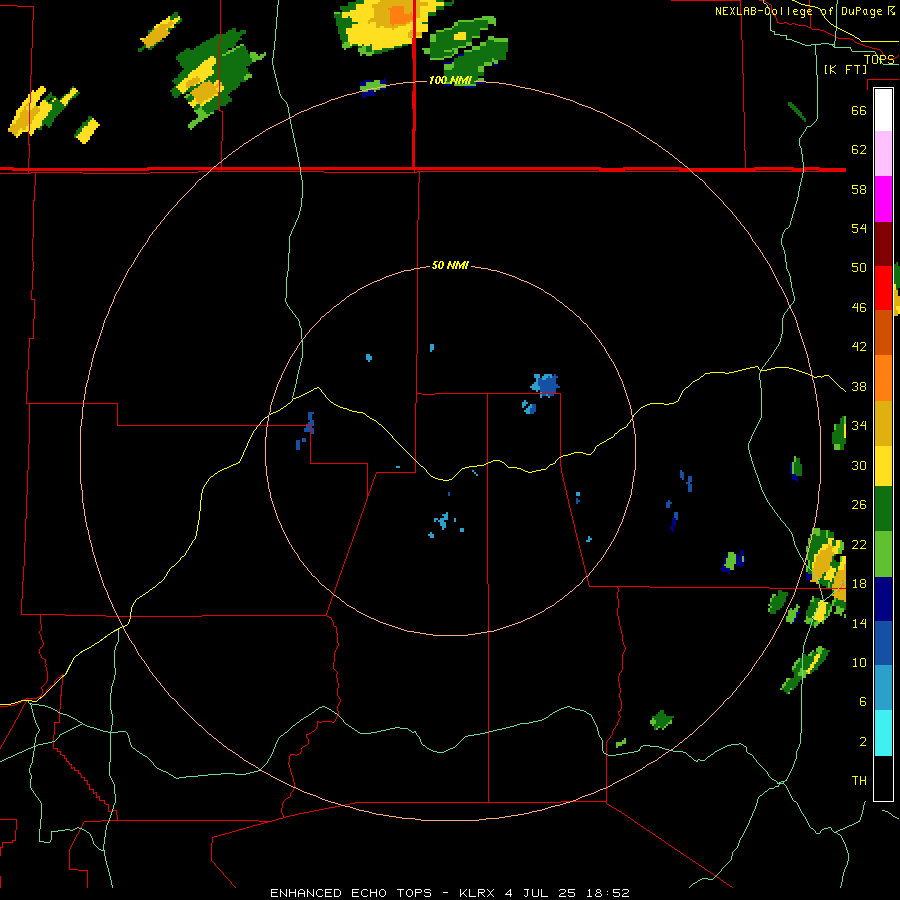Click the gold legend swatch near 34

click(883, 423)
